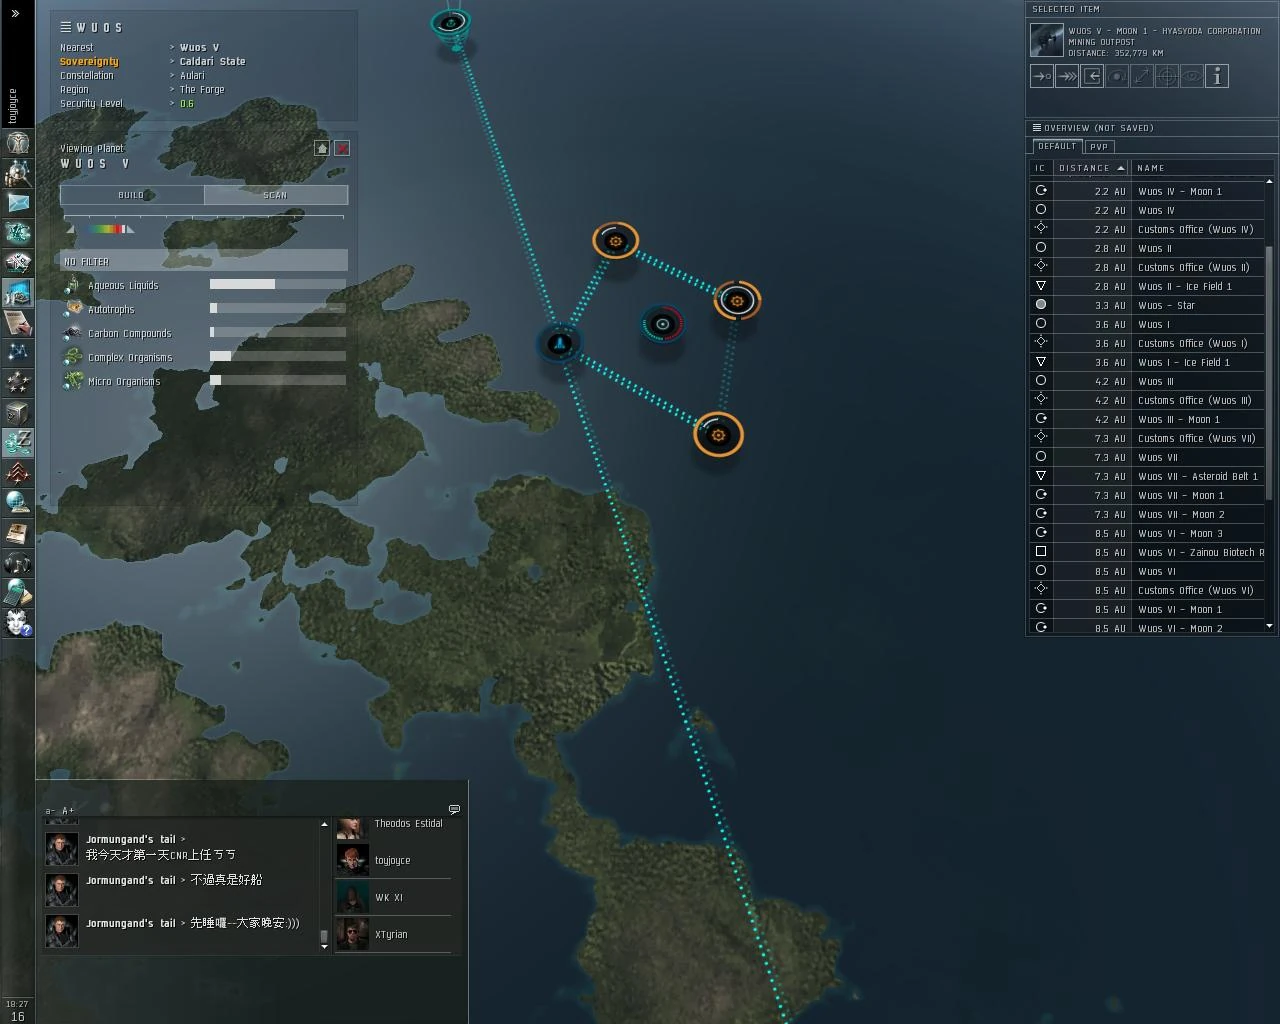Open the Overview panel menu icon
1280x1024 pixels.
(1037, 128)
